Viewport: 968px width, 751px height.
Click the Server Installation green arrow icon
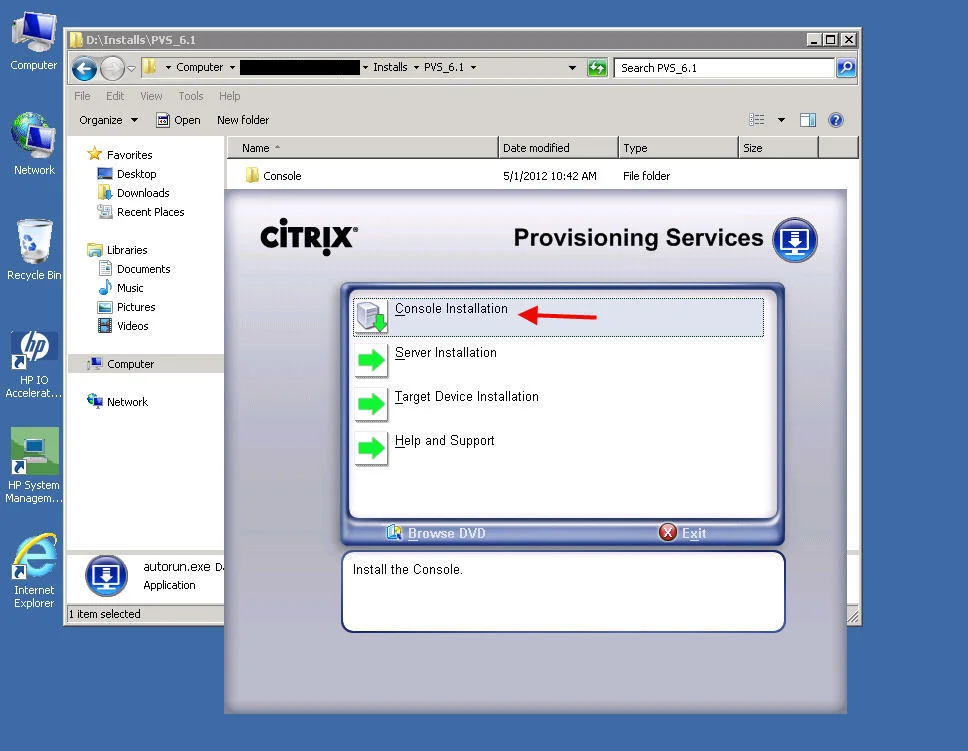coord(372,360)
